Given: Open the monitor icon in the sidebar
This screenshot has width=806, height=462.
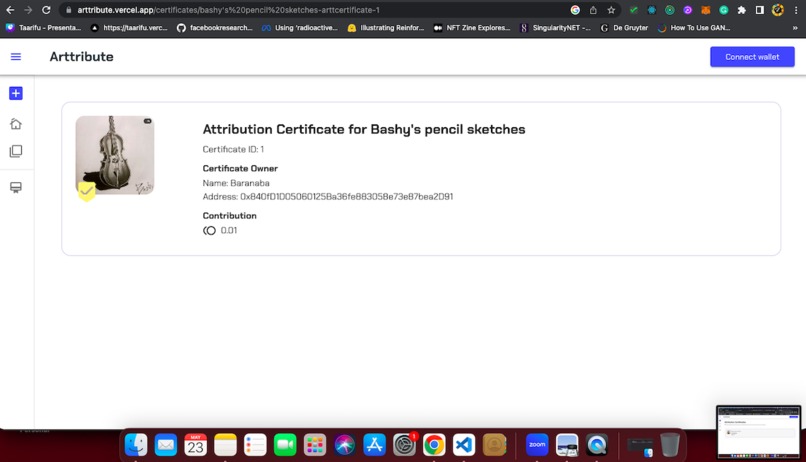Looking at the screenshot, I should pos(16,188).
